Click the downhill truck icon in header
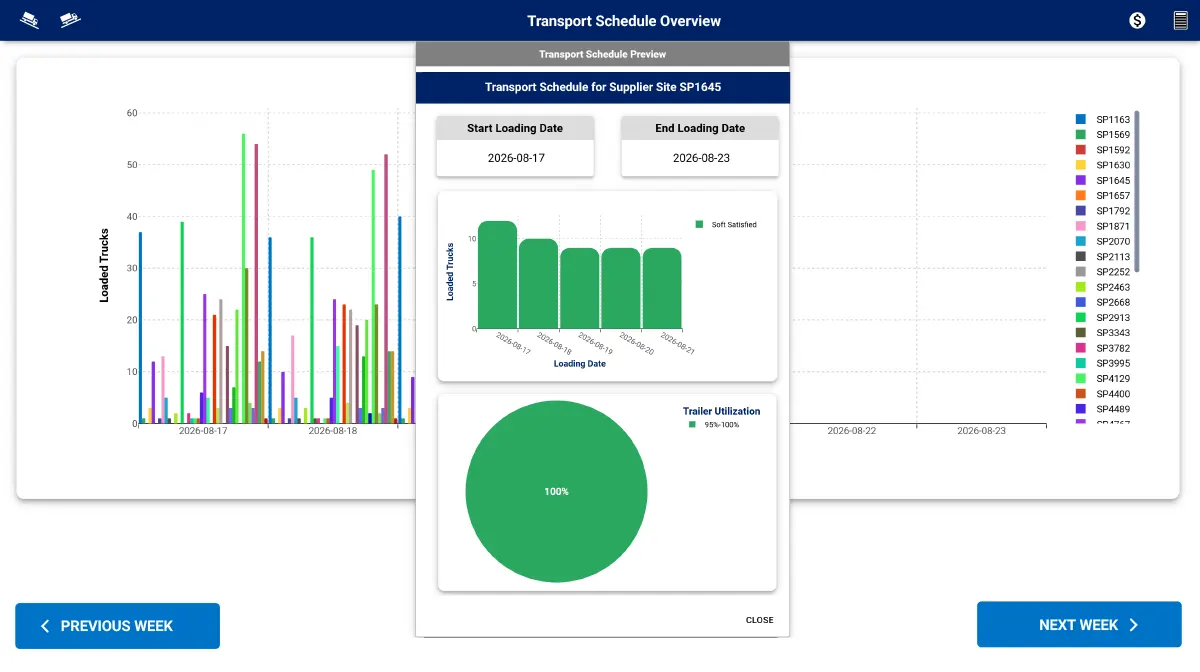 coord(30,20)
